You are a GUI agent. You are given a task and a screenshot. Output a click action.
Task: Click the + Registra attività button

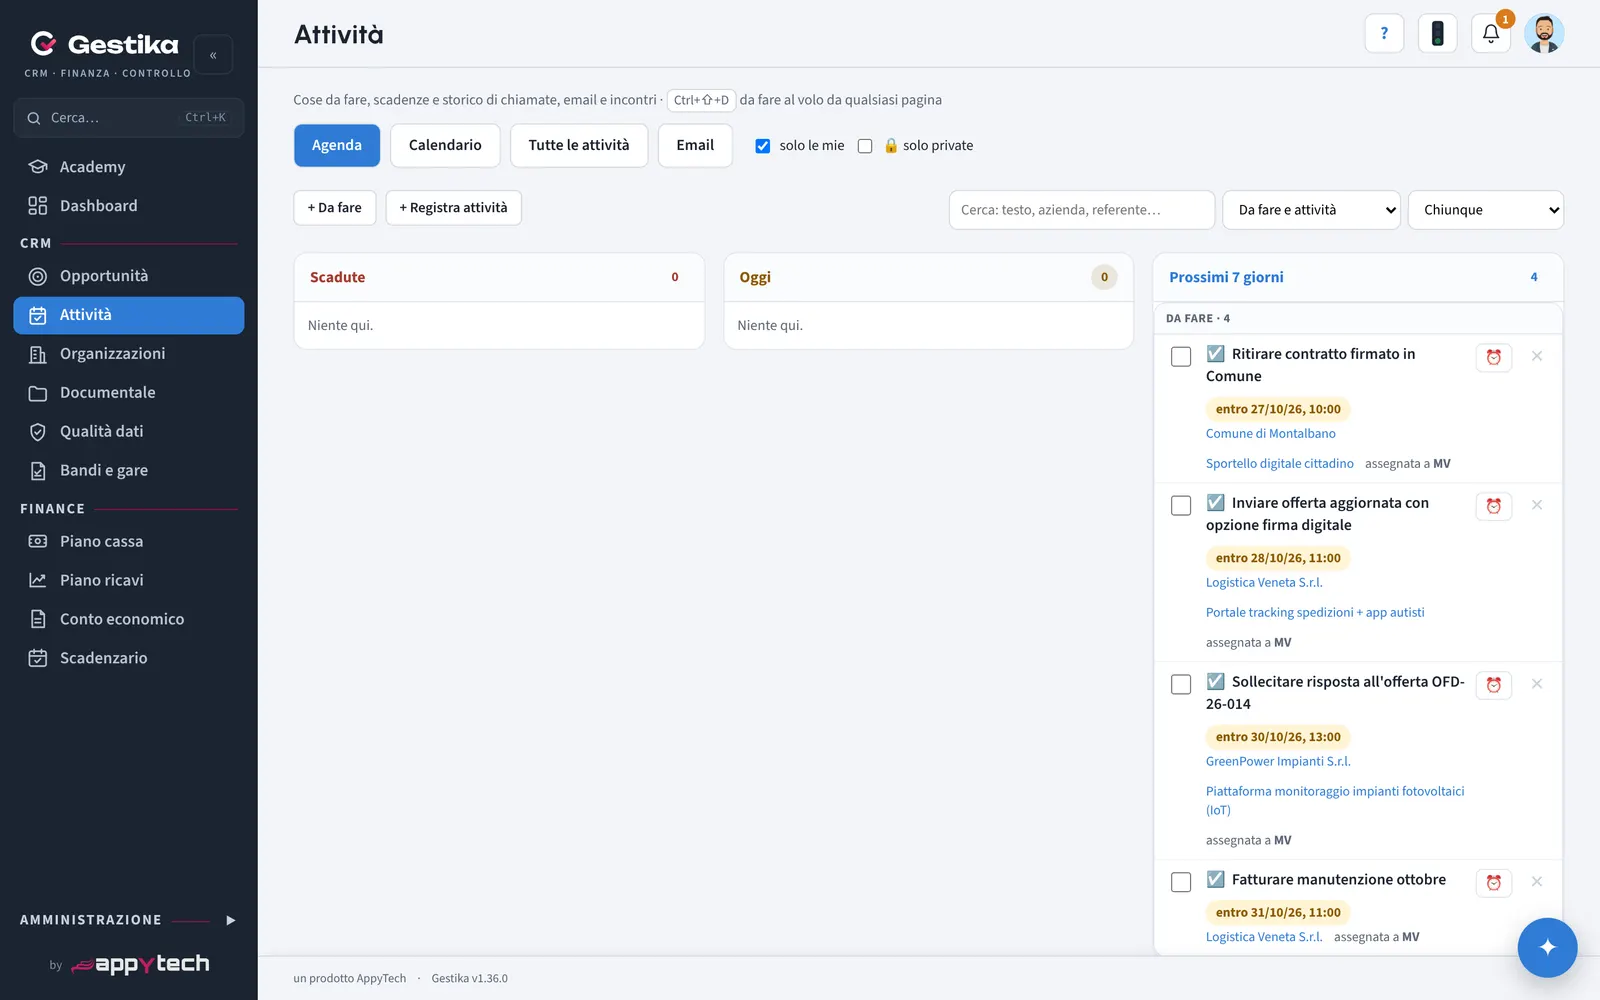454,208
